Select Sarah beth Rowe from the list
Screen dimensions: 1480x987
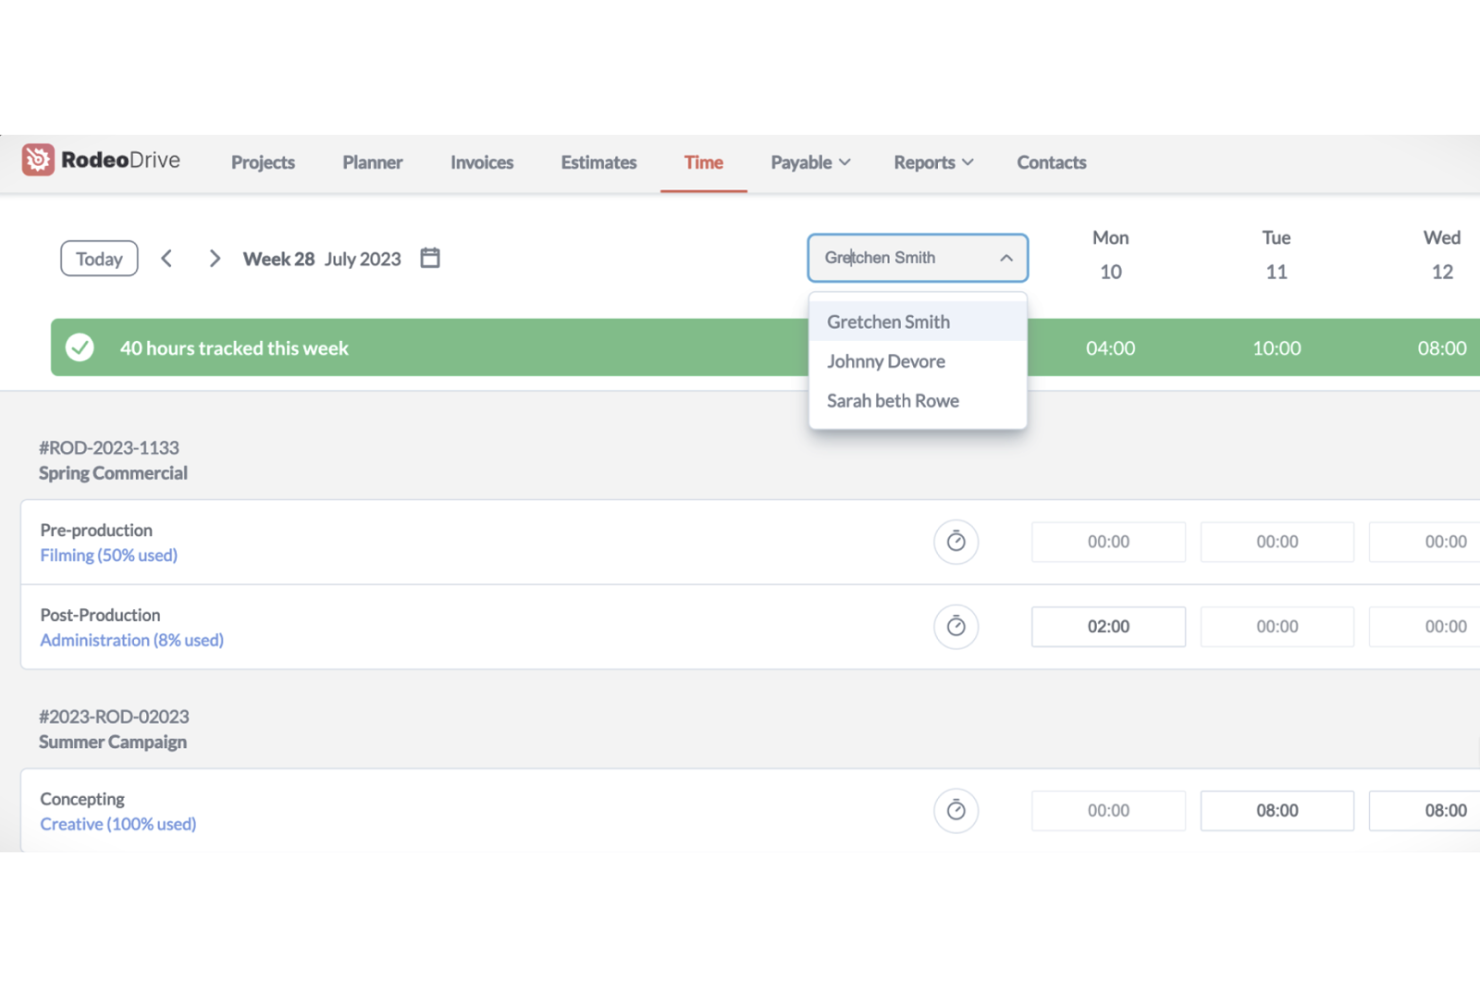point(917,400)
